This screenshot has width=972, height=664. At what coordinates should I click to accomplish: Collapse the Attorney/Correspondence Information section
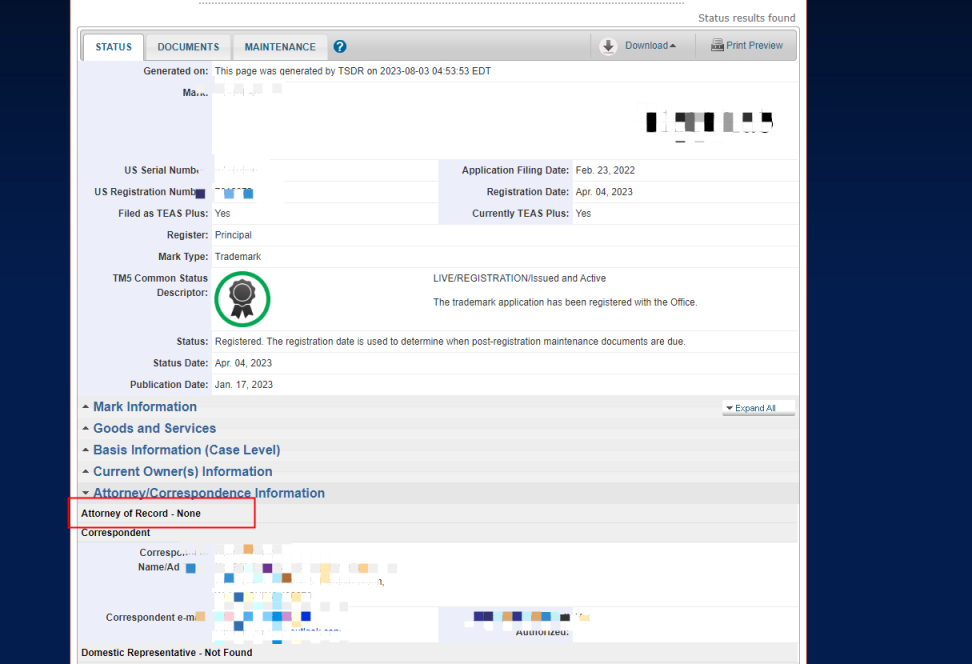(x=208, y=493)
